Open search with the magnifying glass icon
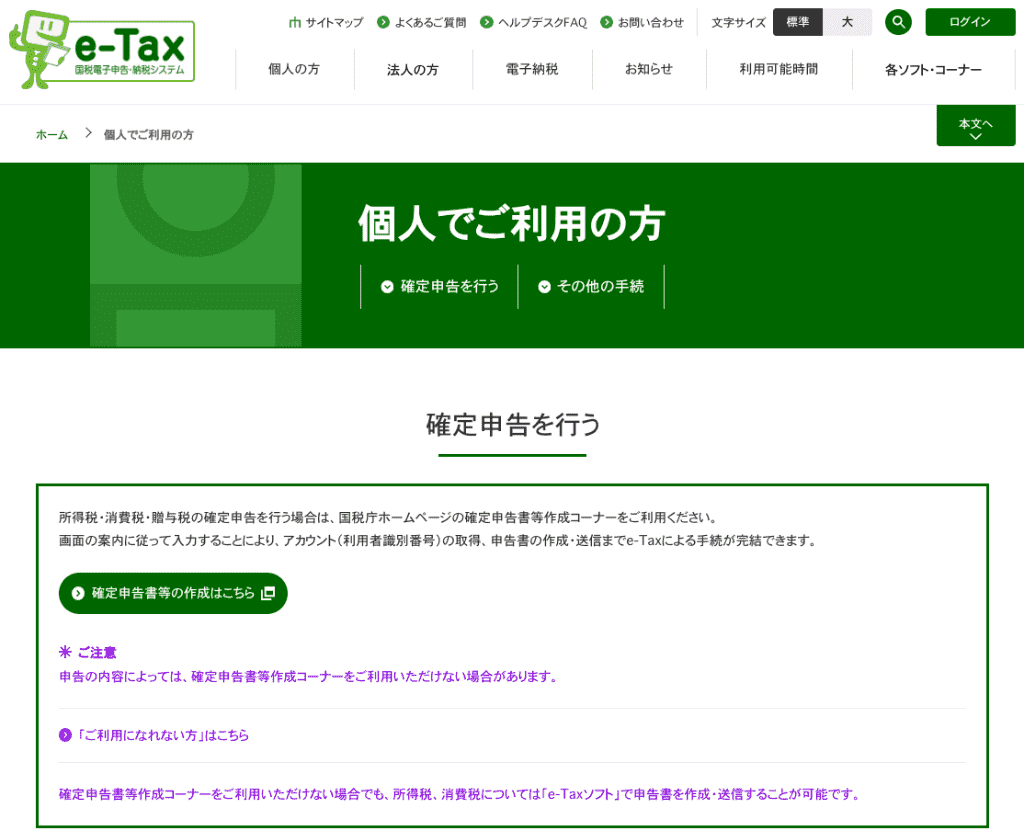The image size is (1024, 839). pyautogui.click(x=897, y=22)
